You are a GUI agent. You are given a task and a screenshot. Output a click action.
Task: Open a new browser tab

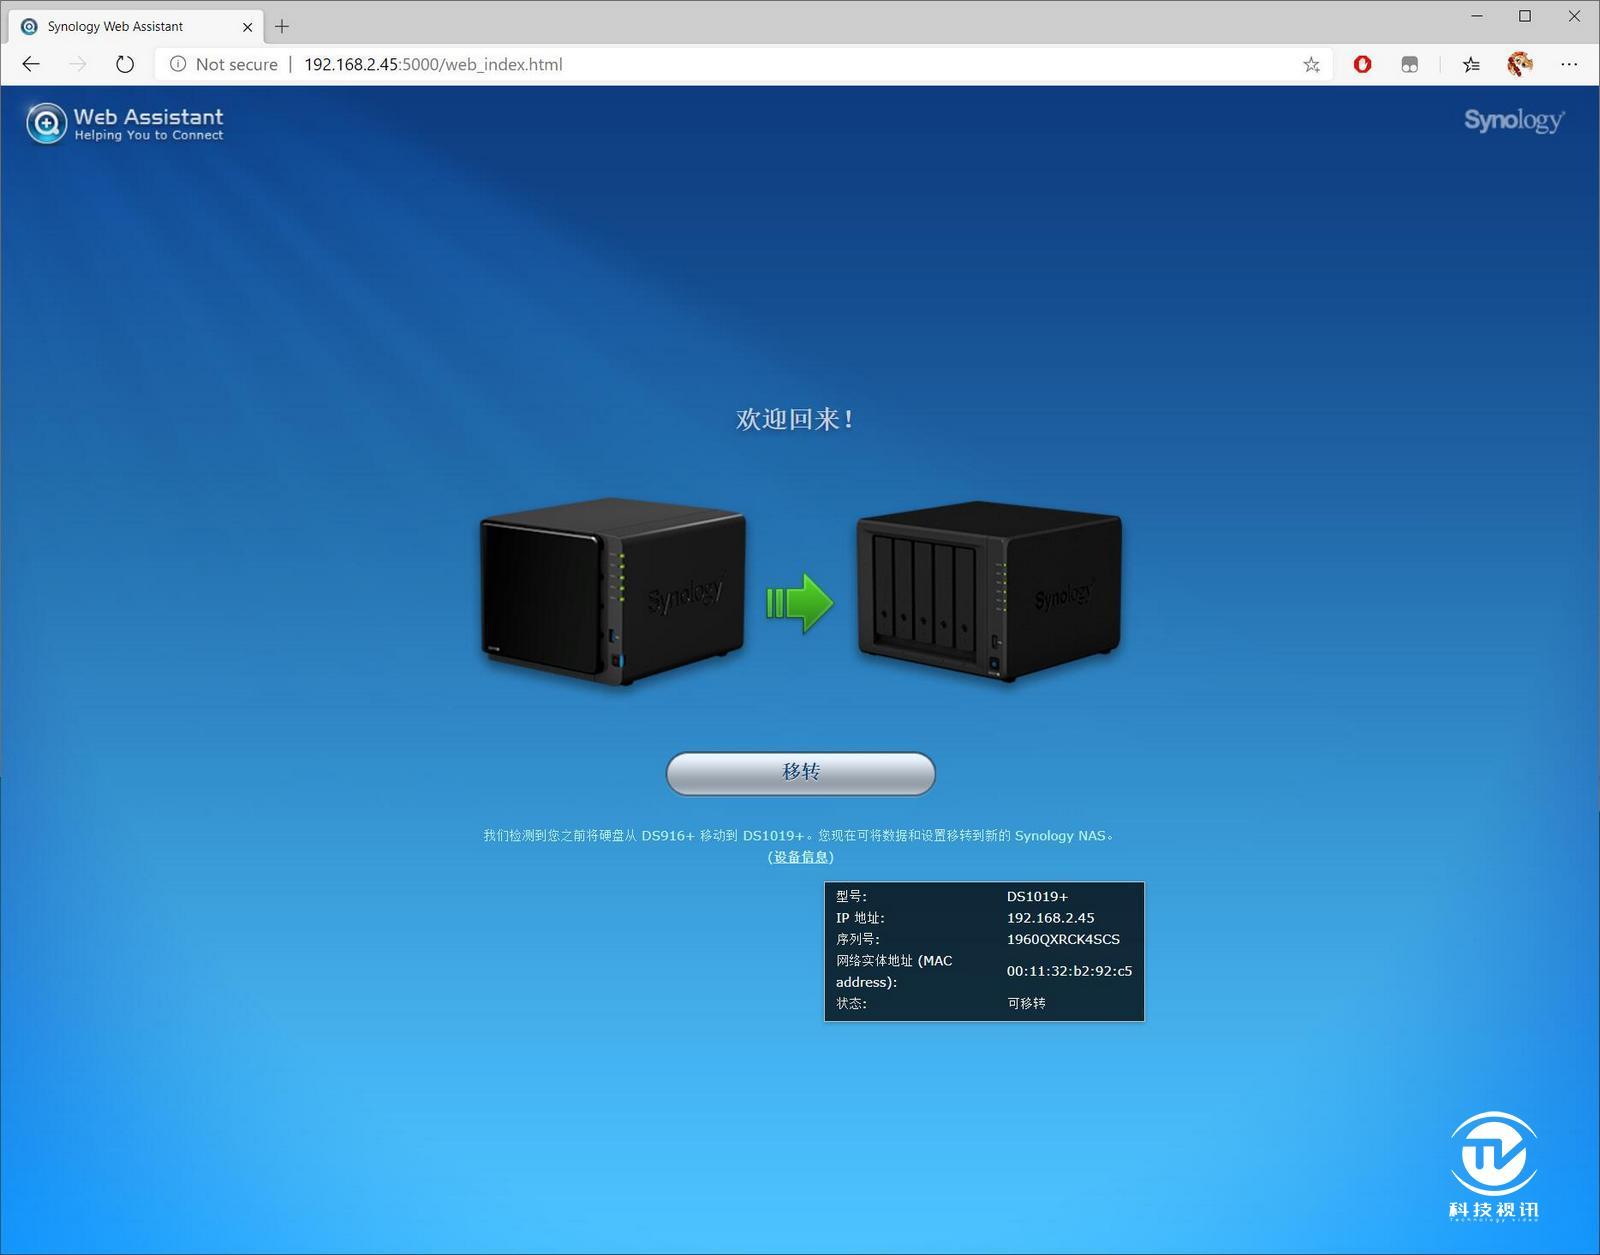282,26
